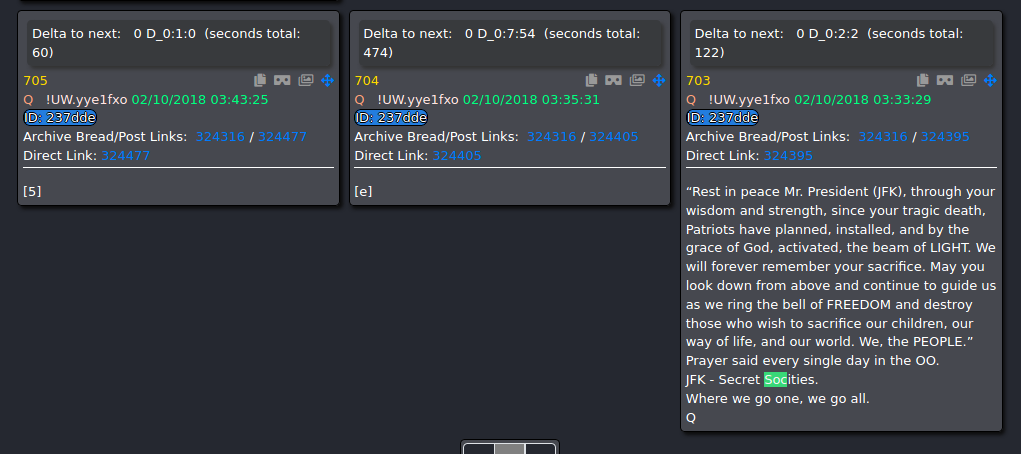The image size is (1021, 454).
Task: Follow Direct Link 324477
Action: tap(126, 156)
